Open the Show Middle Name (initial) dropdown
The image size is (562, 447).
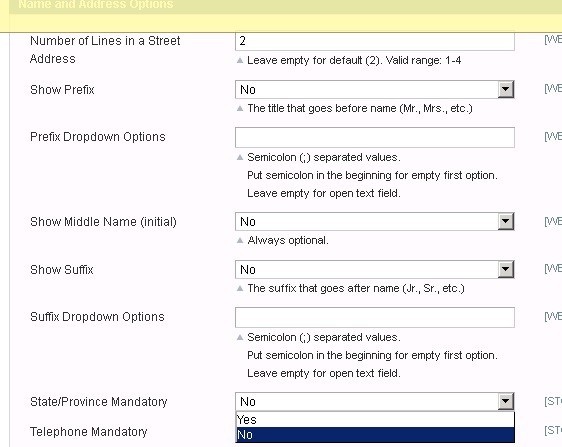(x=375, y=222)
